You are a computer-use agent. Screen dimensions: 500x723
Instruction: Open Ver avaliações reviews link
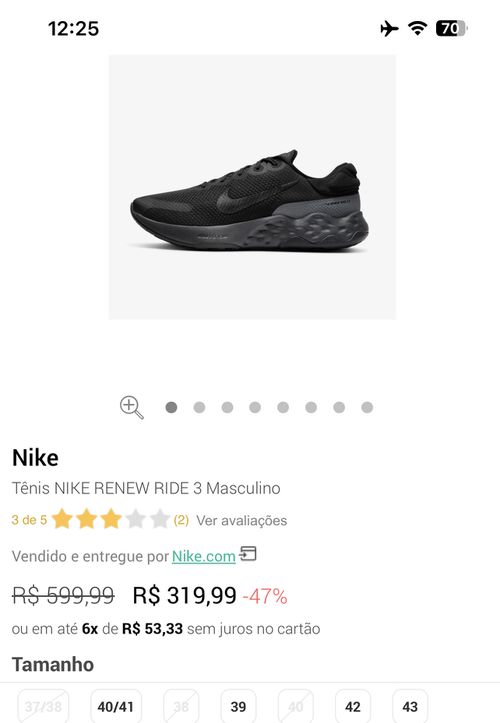(242, 521)
